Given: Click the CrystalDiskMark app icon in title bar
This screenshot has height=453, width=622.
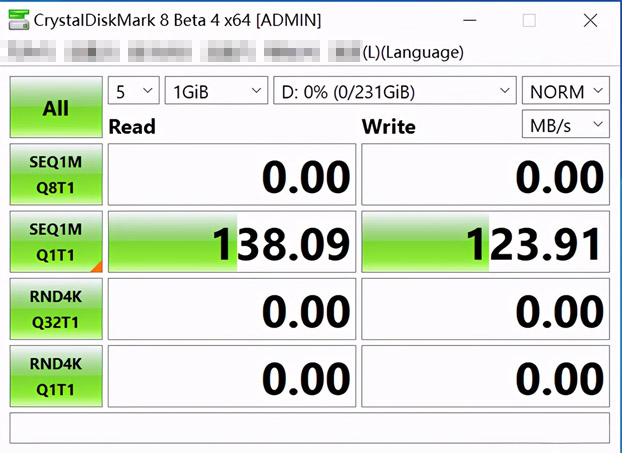Looking at the screenshot, I should click(19, 20).
